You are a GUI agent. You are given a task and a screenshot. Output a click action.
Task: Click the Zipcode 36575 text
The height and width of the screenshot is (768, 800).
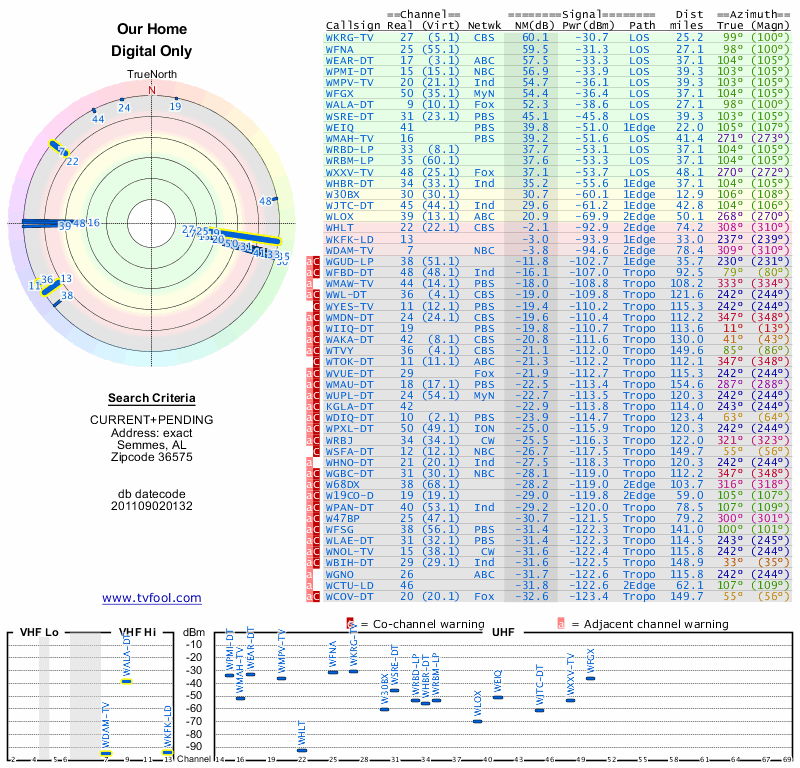pos(152,457)
